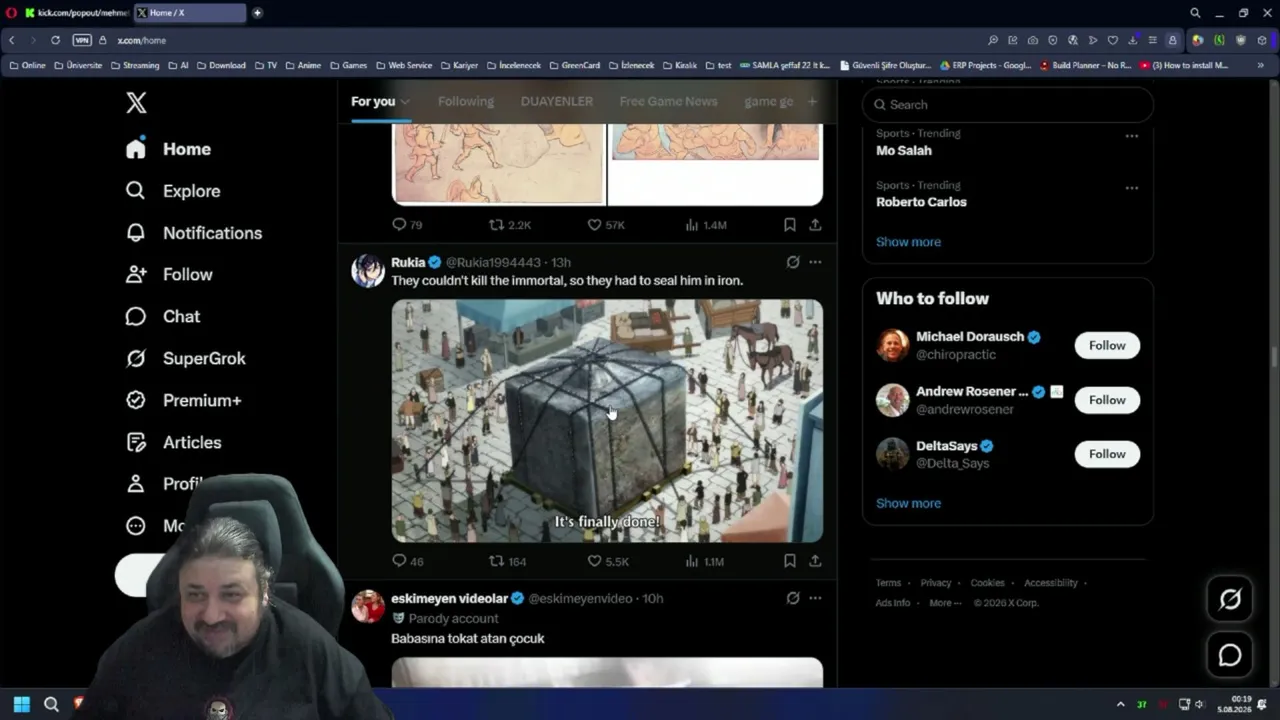This screenshot has width=1280, height=720.
Task: Open a new browser tab
Action: click(257, 13)
